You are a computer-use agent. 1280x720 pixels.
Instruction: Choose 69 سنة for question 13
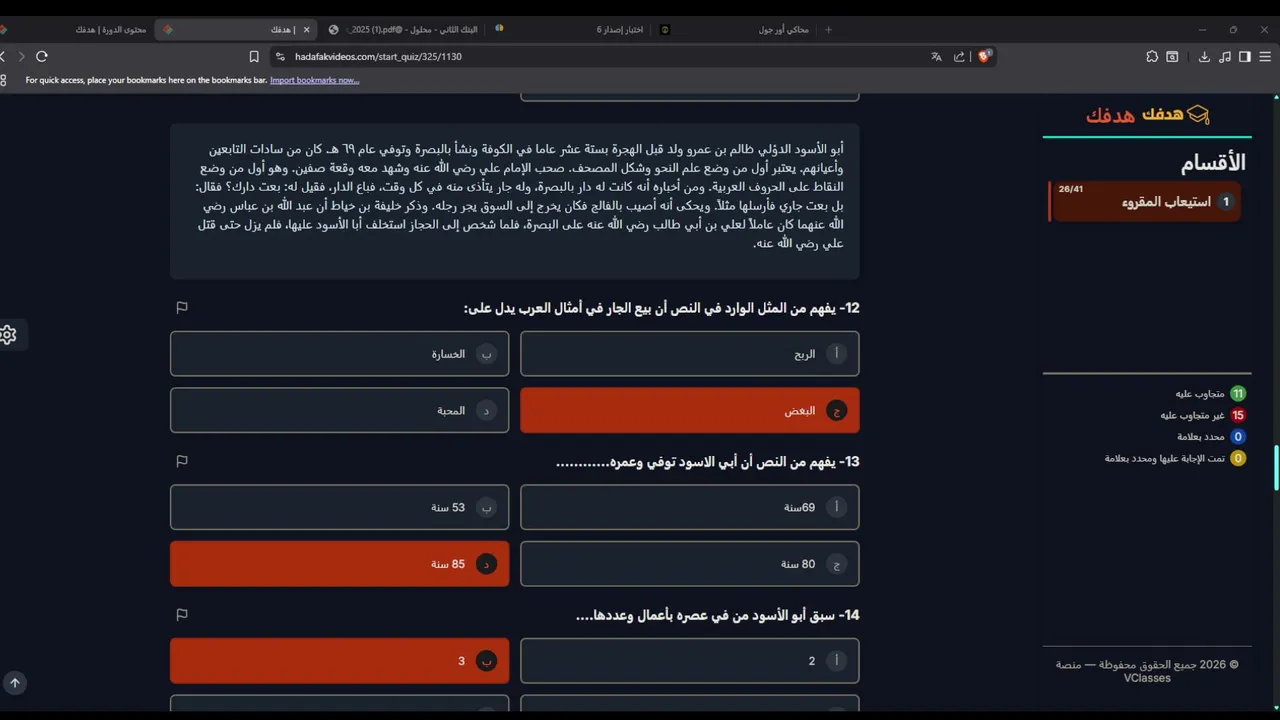[x=689, y=507]
